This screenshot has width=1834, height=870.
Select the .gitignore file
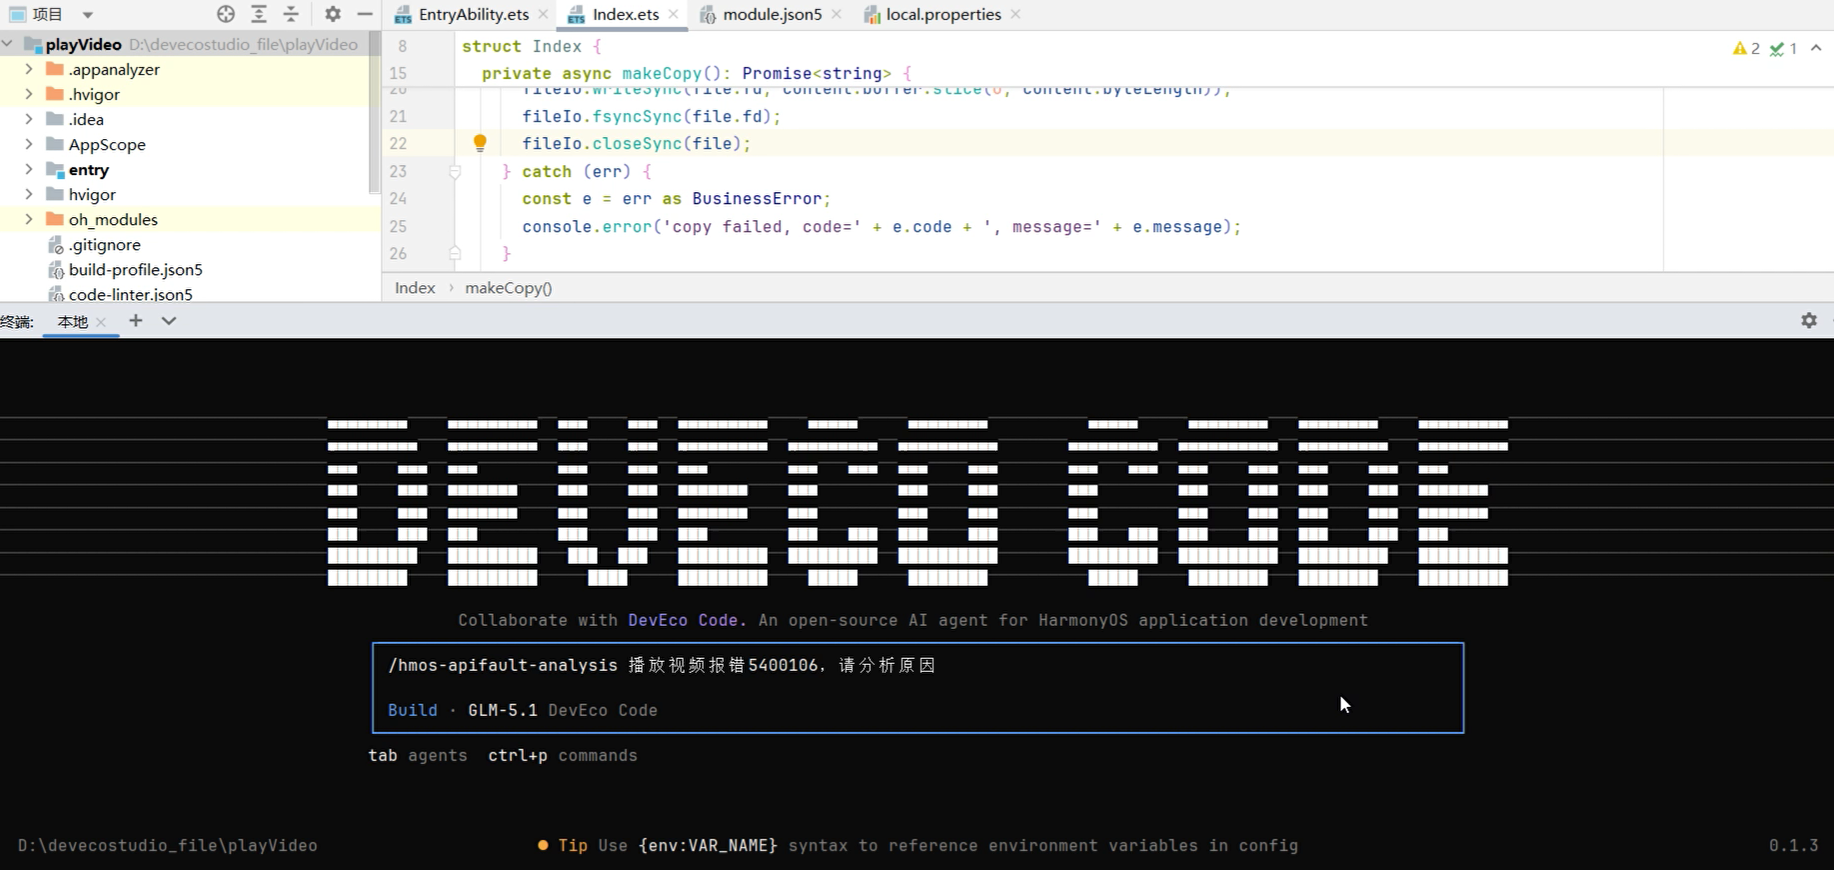pos(104,244)
